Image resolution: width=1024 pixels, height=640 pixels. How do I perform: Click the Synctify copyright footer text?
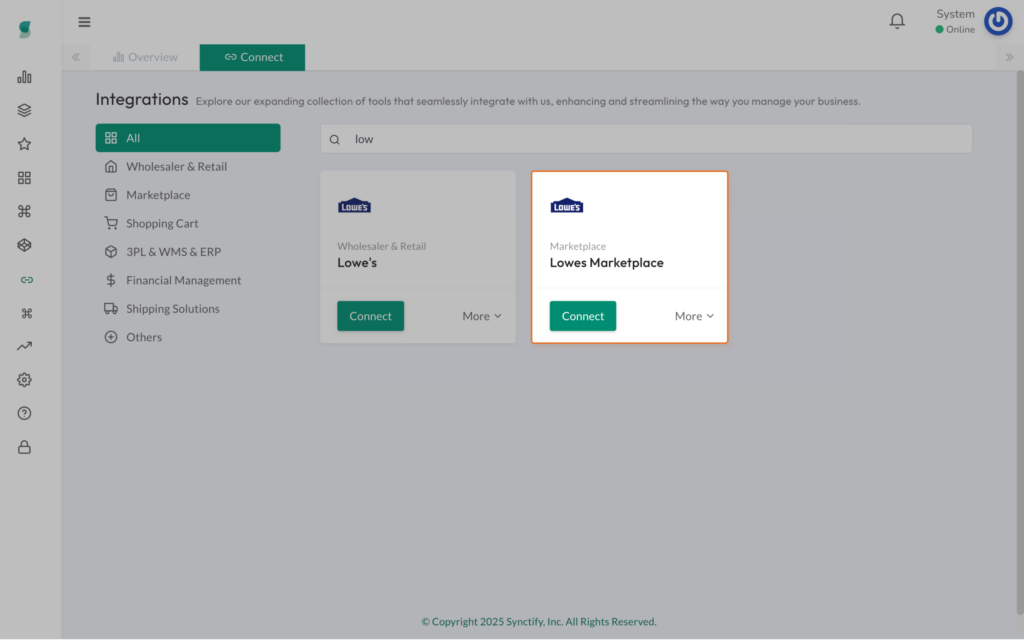point(539,622)
